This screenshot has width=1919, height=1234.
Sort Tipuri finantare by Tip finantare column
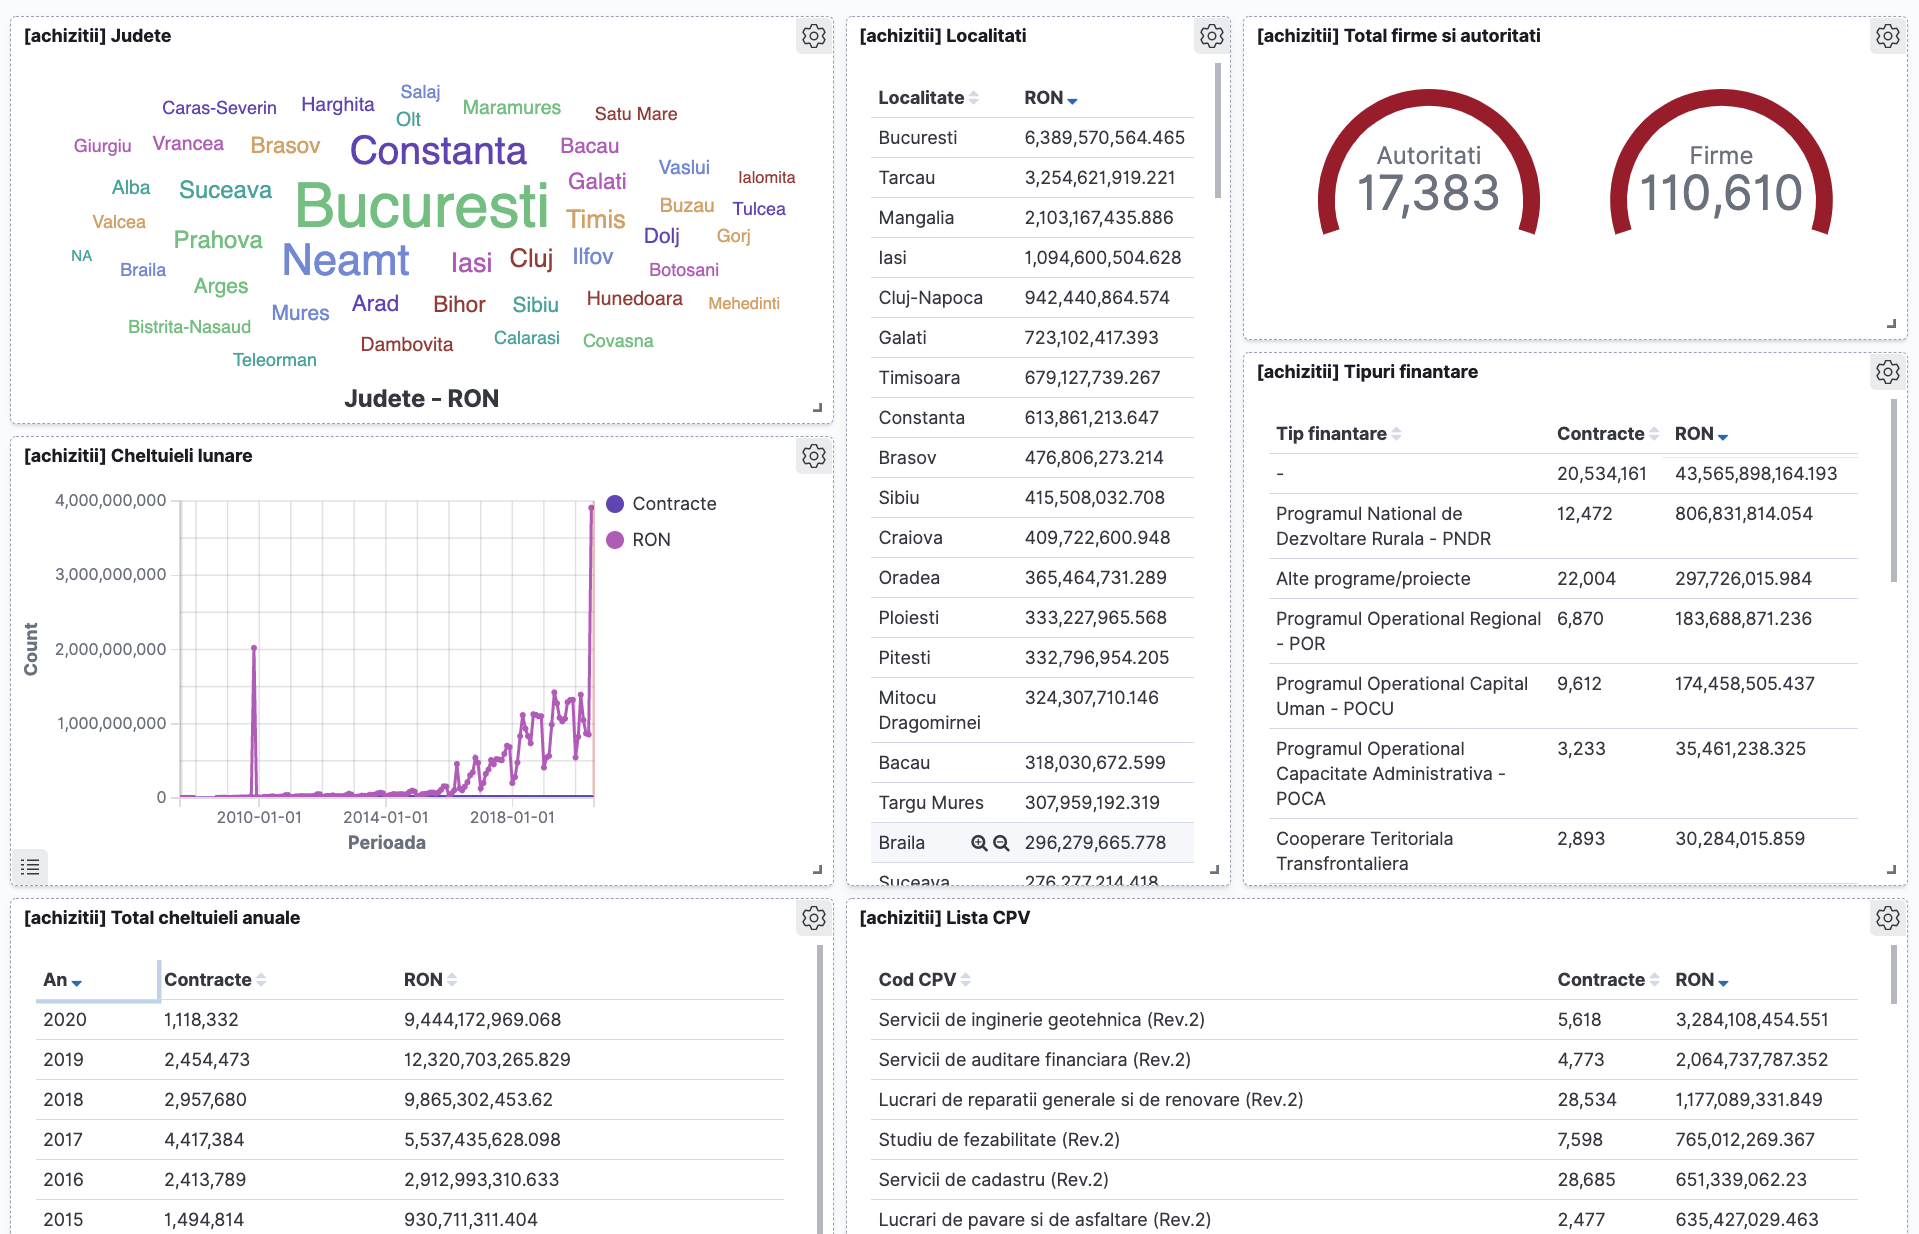tap(1338, 434)
